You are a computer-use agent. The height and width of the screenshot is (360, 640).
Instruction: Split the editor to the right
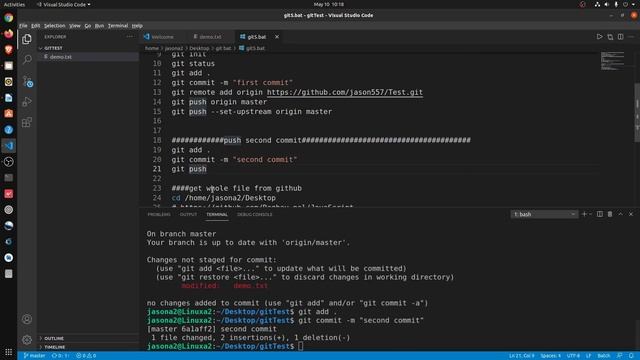[x=620, y=37]
